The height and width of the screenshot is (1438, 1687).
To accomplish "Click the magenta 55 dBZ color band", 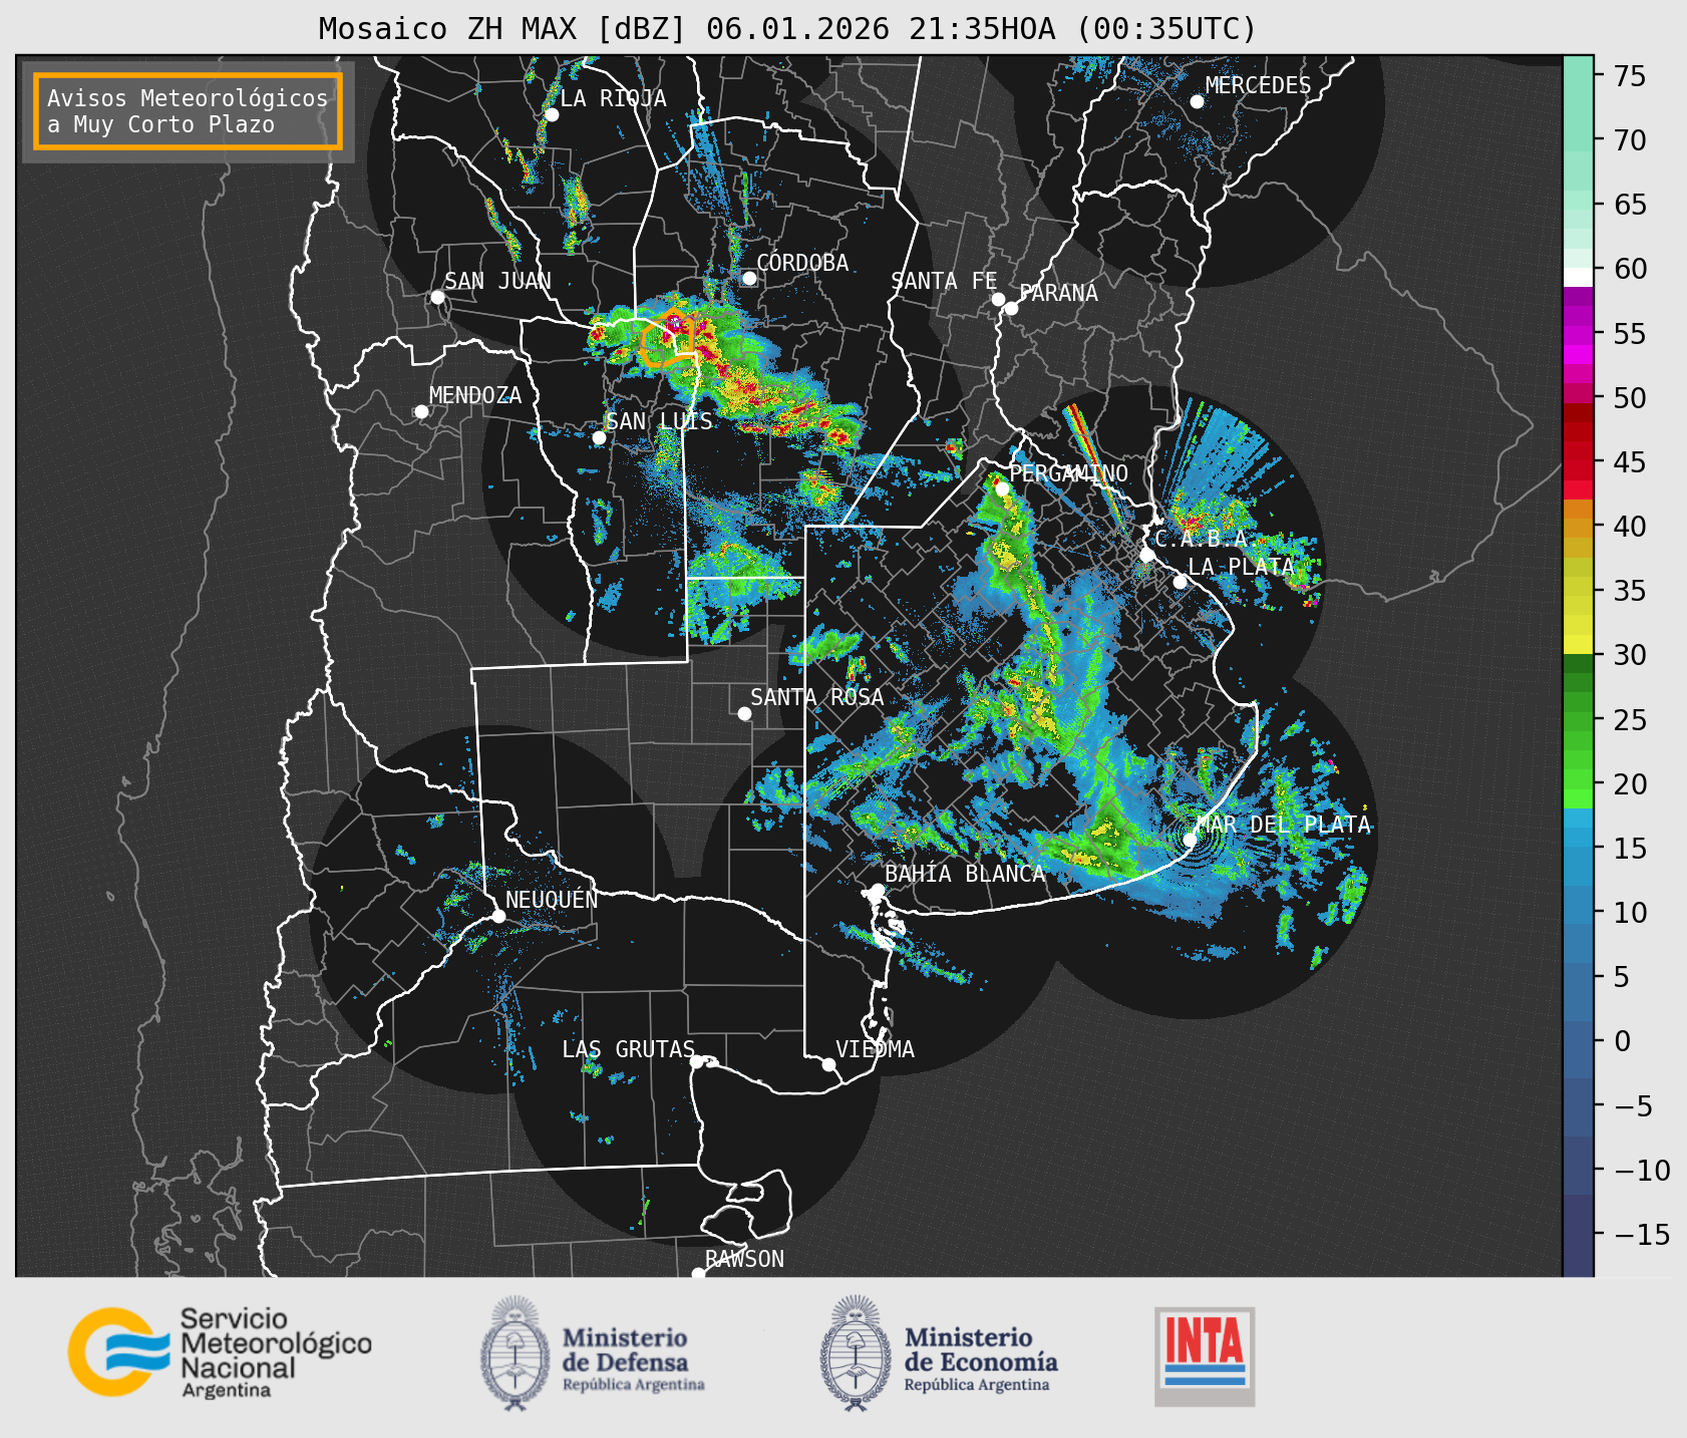I will click(1577, 334).
